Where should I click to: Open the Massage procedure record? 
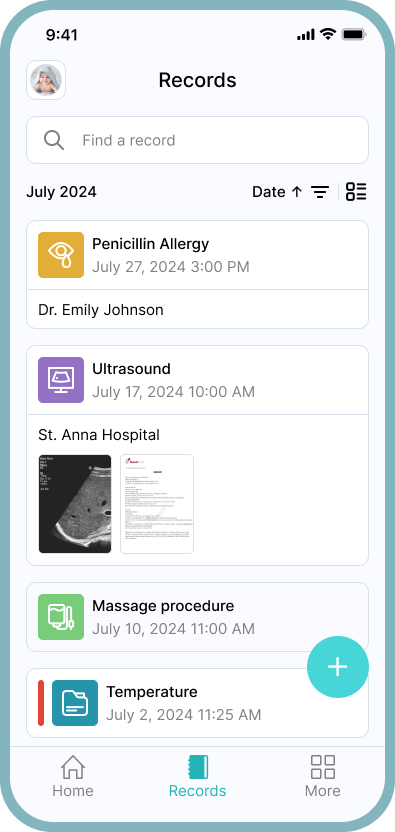(x=198, y=617)
